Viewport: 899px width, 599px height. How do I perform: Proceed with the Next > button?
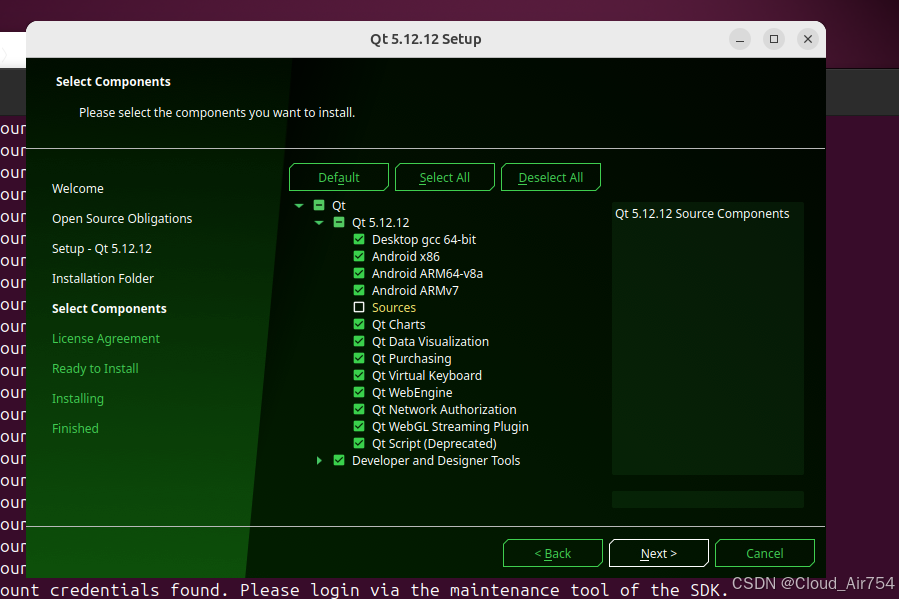[x=659, y=553]
